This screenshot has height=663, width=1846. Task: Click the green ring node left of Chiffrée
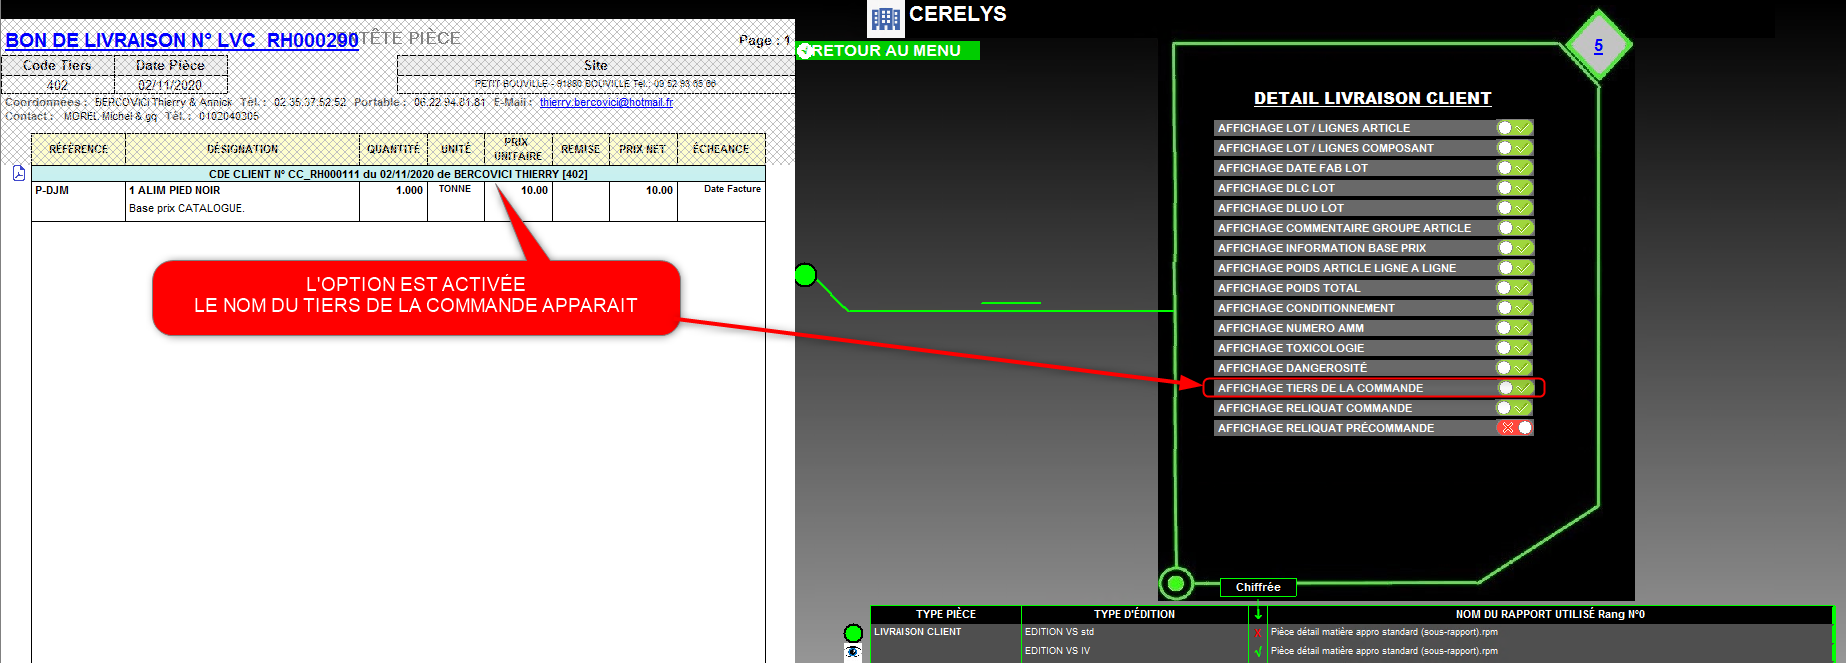click(x=1176, y=583)
